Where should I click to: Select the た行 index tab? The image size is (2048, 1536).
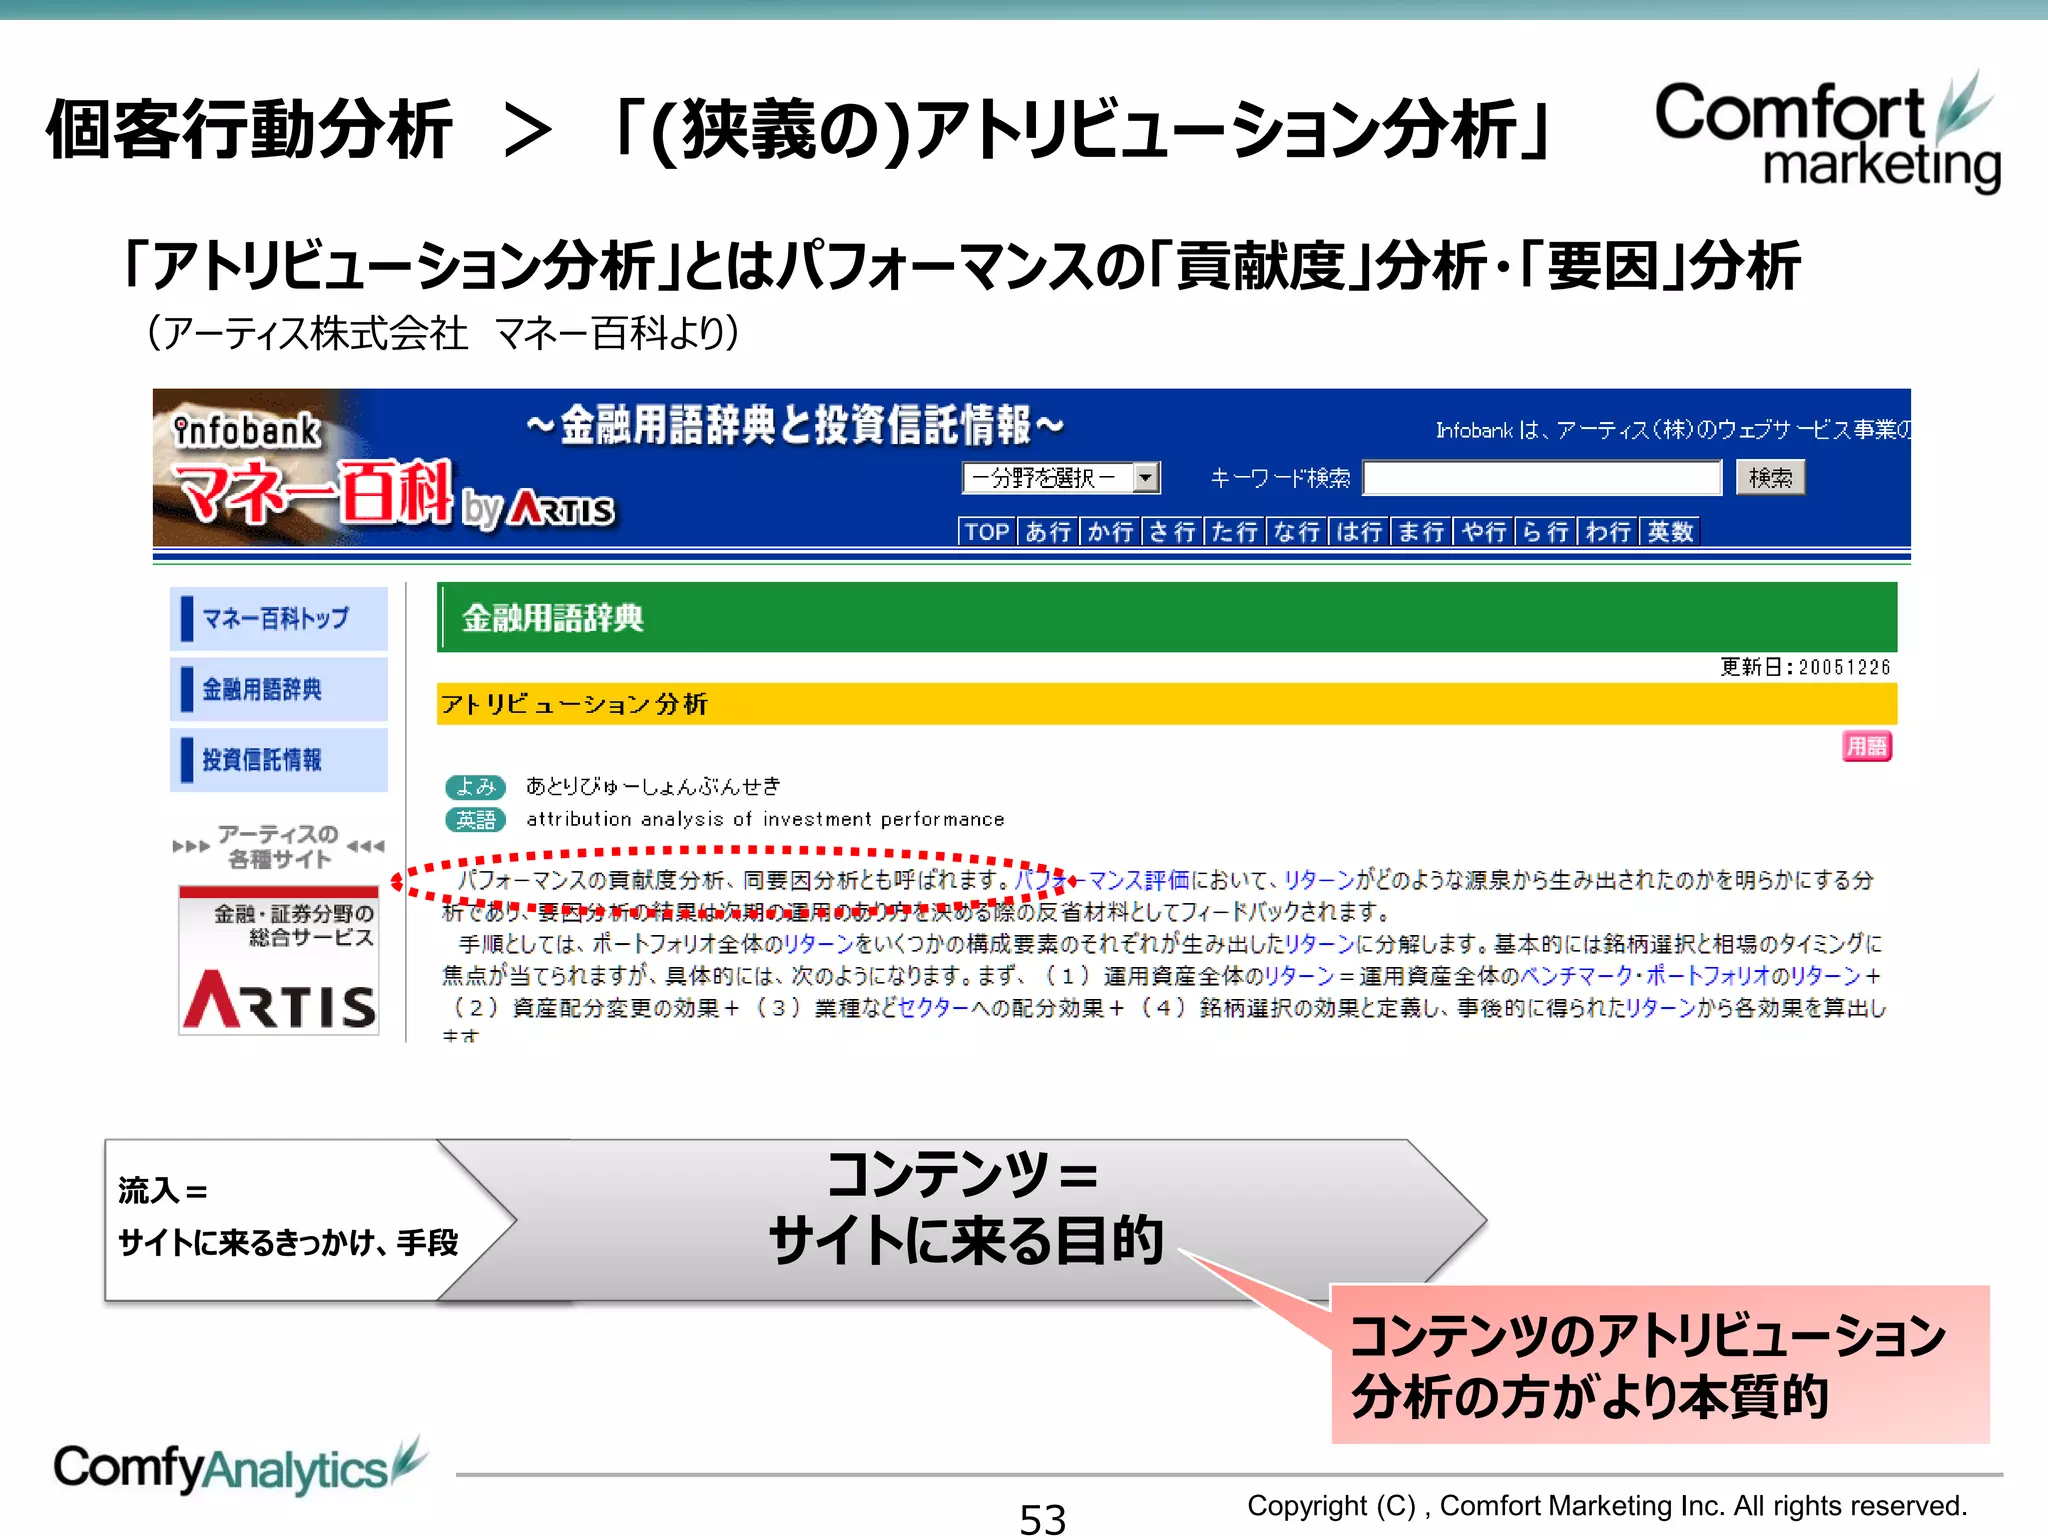1234,532
